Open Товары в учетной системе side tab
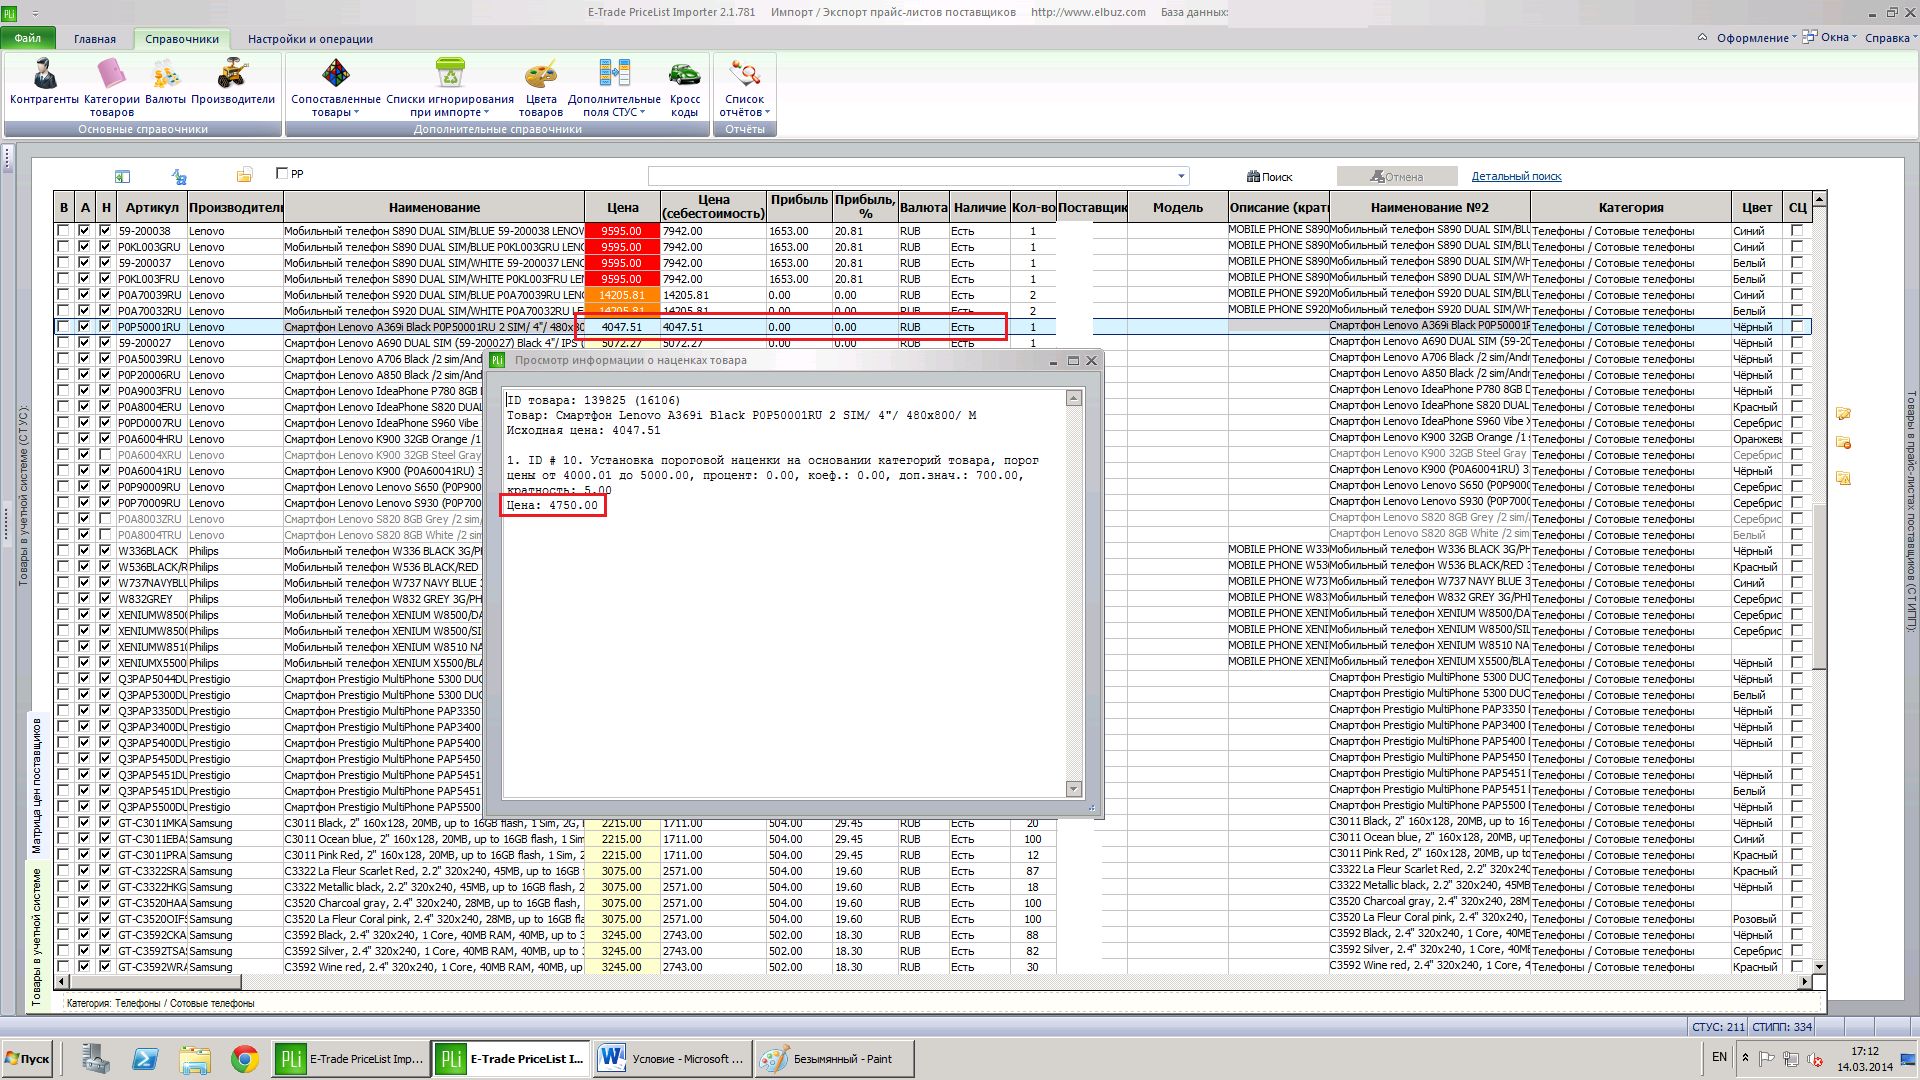This screenshot has height=1080, width=1920. pyautogui.click(x=37, y=937)
